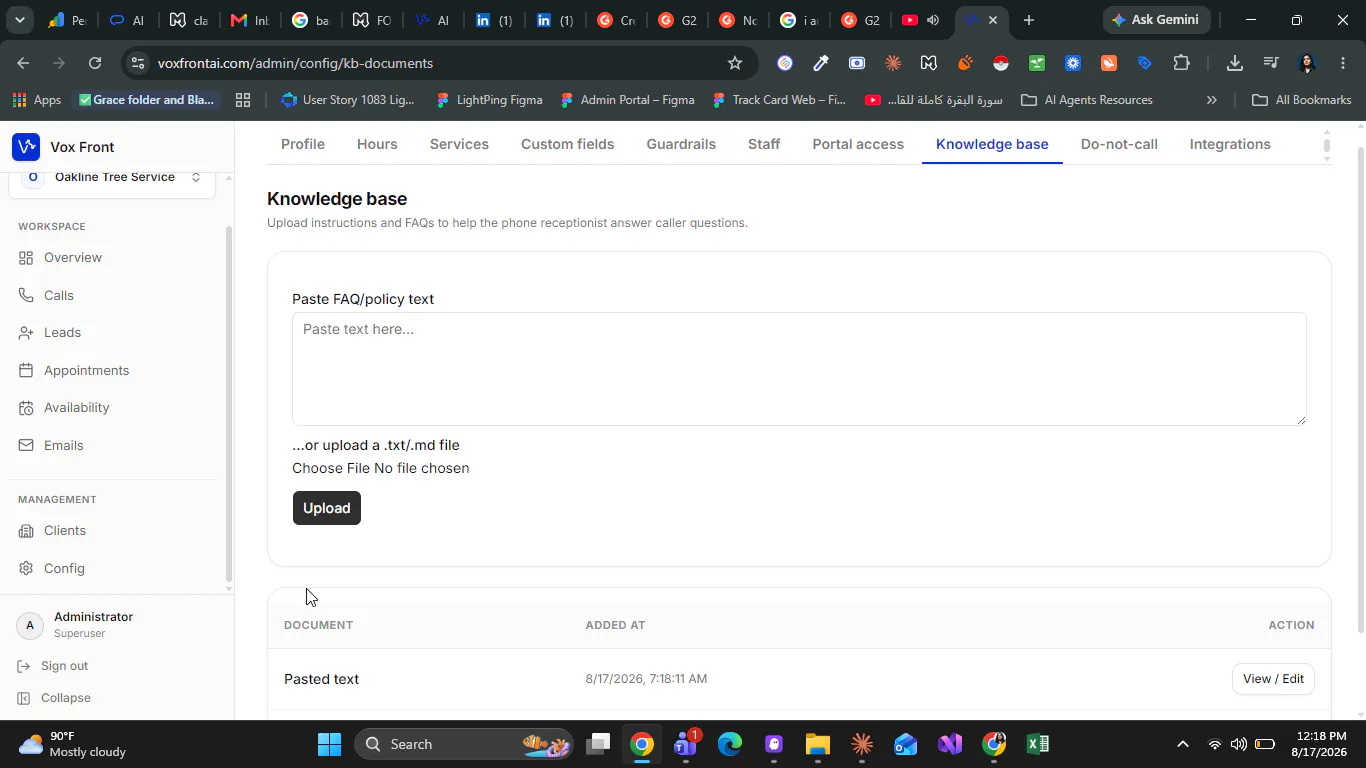Image resolution: width=1366 pixels, height=768 pixels.
Task: Click the Choose File button
Action: 331,468
